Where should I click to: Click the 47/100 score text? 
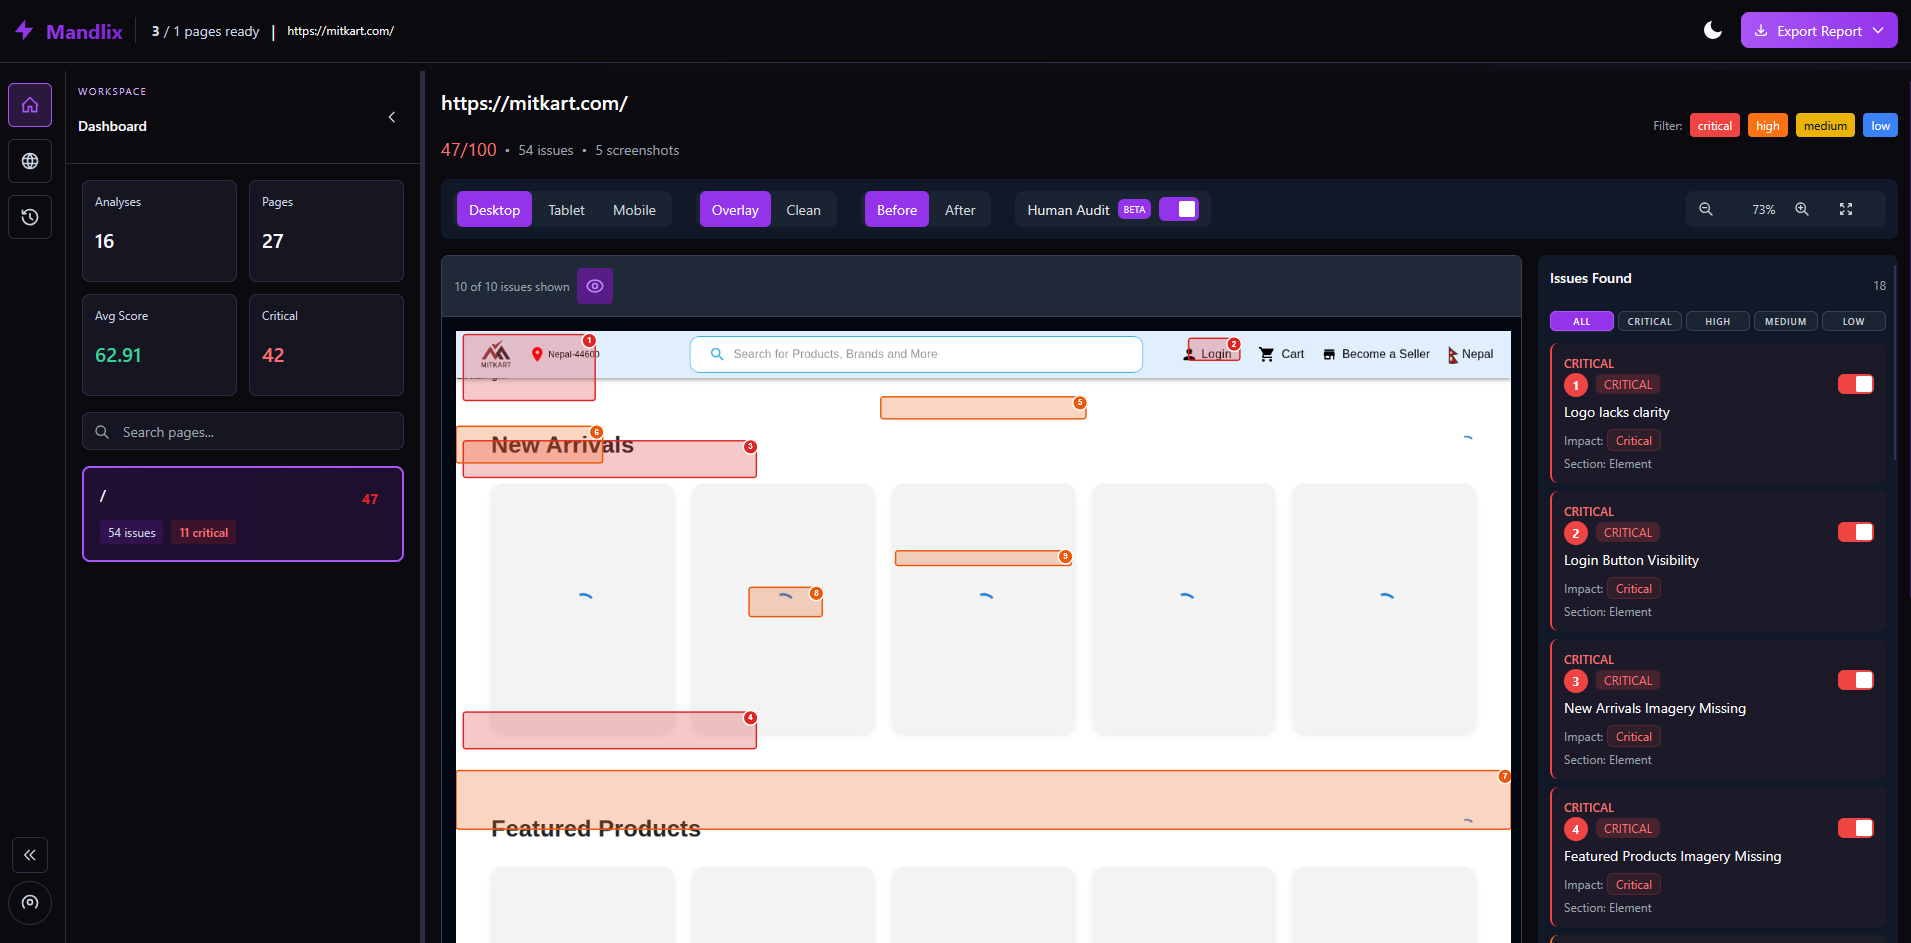pos(469,150)
